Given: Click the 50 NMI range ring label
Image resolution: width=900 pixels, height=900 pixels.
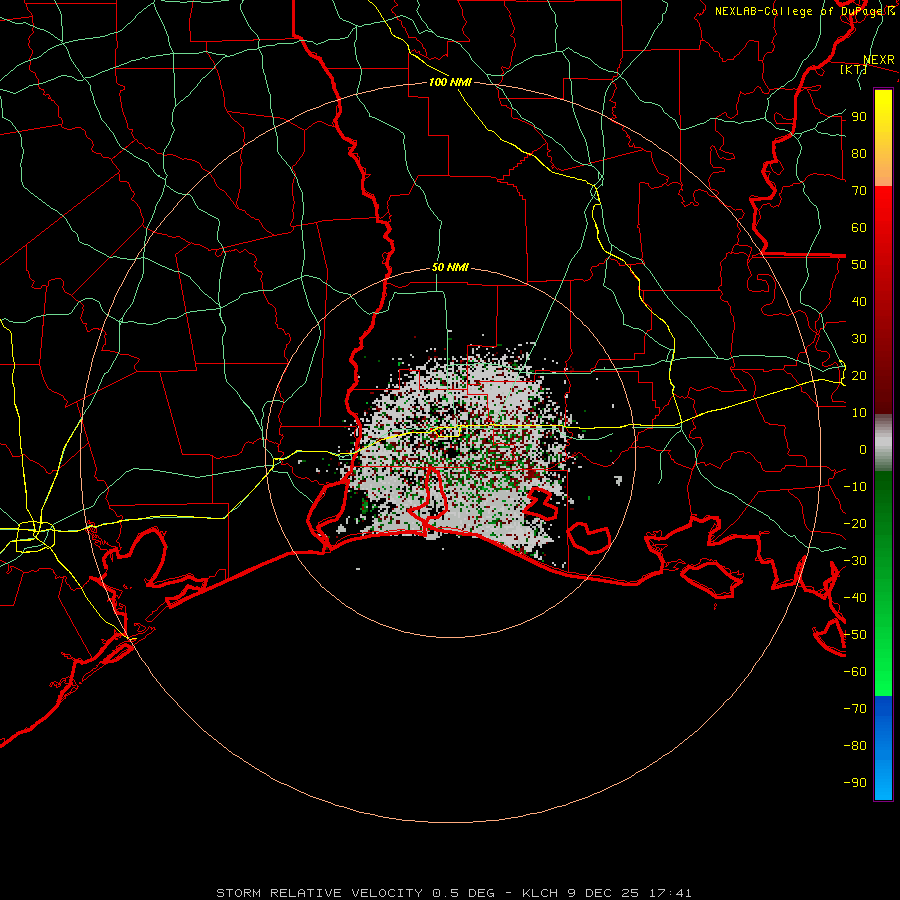Looking at the screenshot, I should (x=450, y=267).
